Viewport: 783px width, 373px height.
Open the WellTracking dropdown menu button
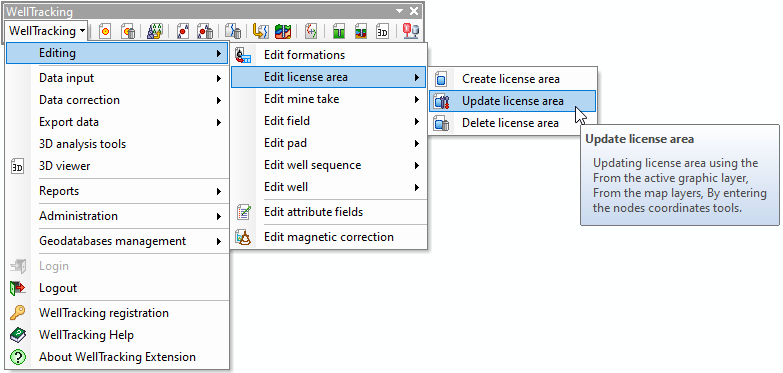click(x=47, y=31)
